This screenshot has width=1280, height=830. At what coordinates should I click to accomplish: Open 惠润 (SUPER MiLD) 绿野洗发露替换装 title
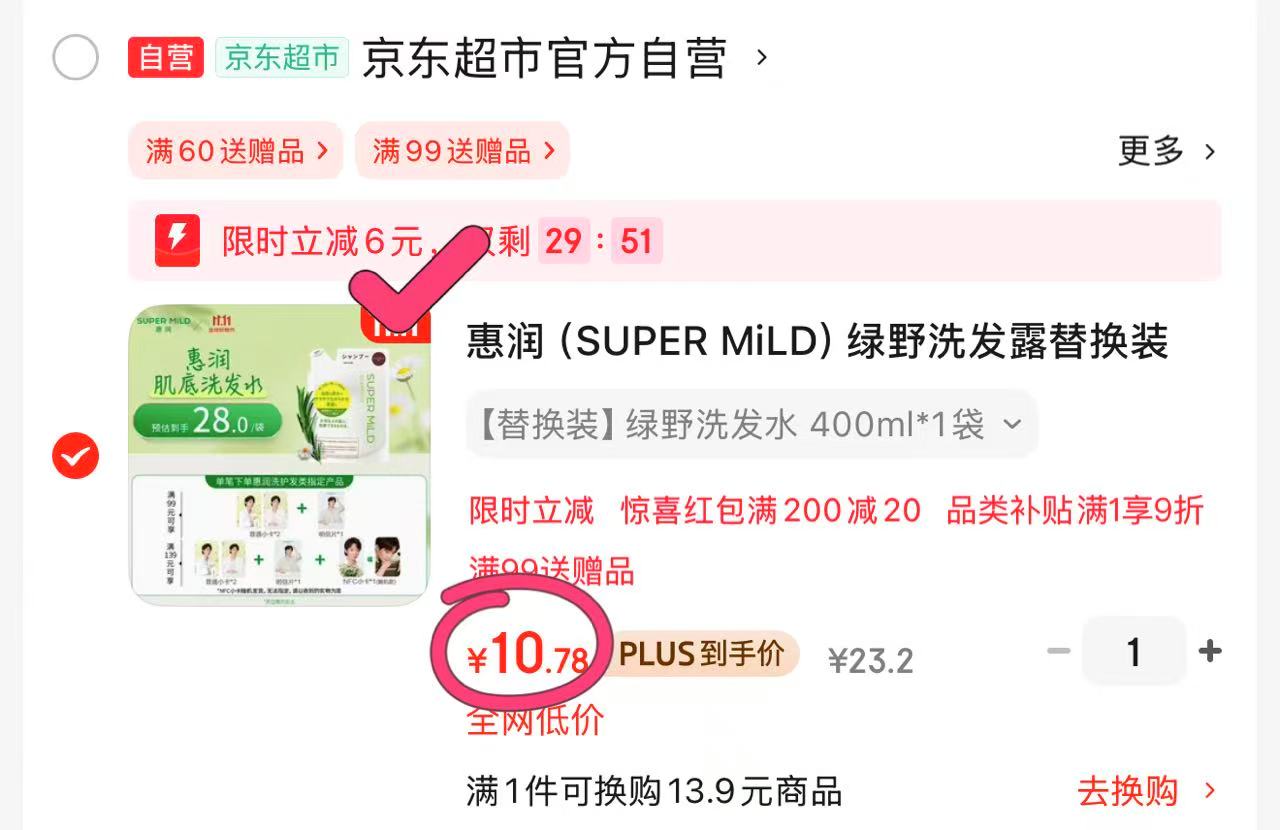coord(817,343)
